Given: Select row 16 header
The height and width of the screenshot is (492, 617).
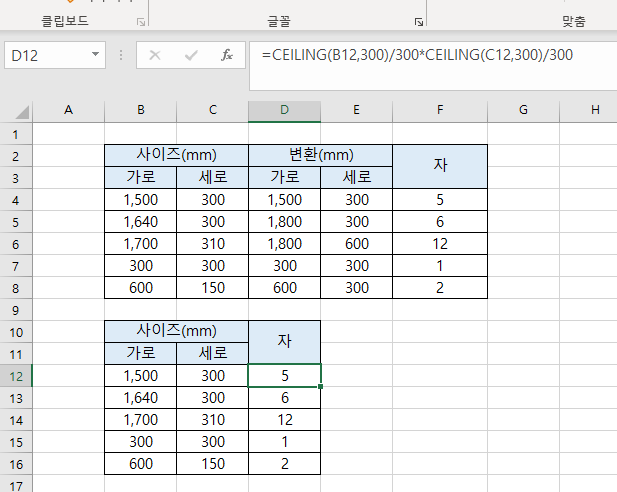Looking at the screenshot, I should (x=16, y=464).
